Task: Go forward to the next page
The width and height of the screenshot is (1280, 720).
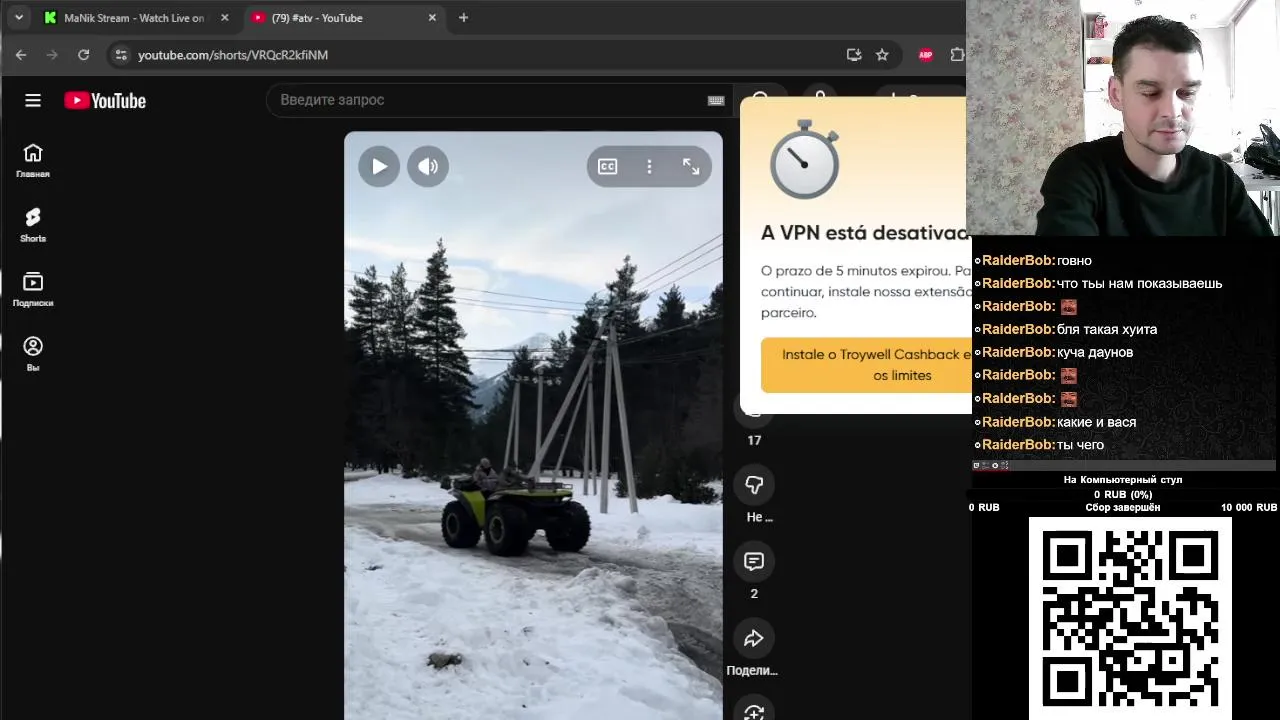Action: [53, 55]
